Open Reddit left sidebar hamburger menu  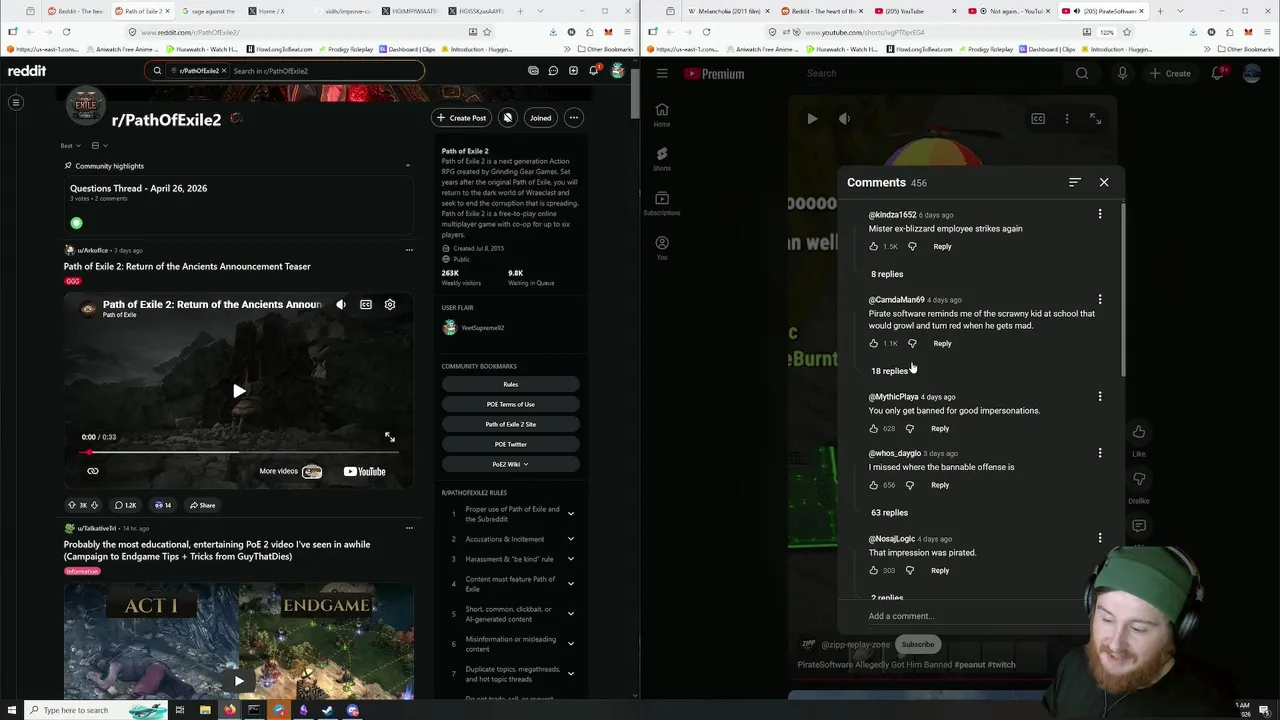pos(16,102)
